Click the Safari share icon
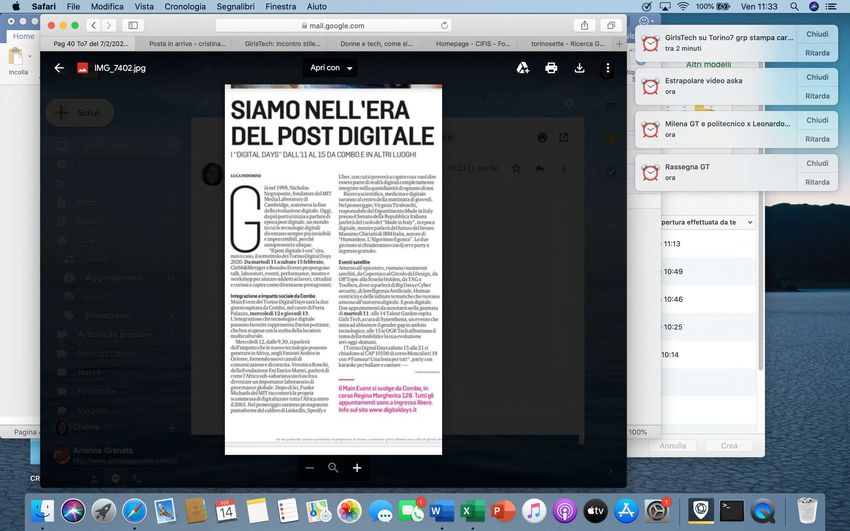Screen dimensions: 850x531 click(x=584, y=24)
